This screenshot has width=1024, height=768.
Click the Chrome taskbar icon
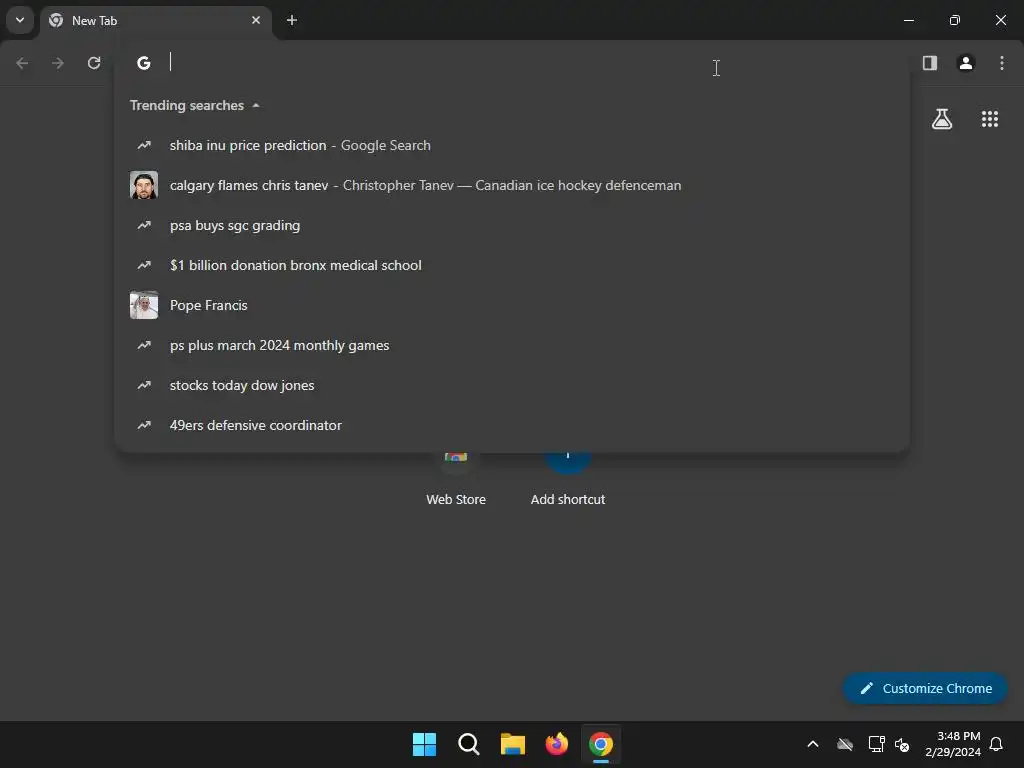(601, 744)
